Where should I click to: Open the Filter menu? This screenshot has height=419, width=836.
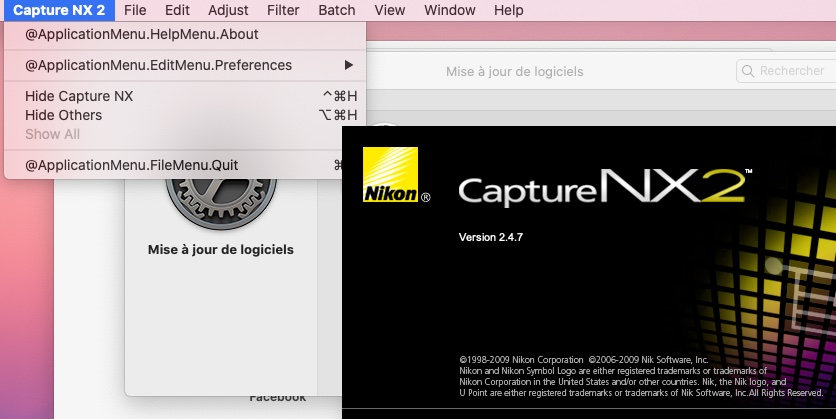(x=283, y=10)
